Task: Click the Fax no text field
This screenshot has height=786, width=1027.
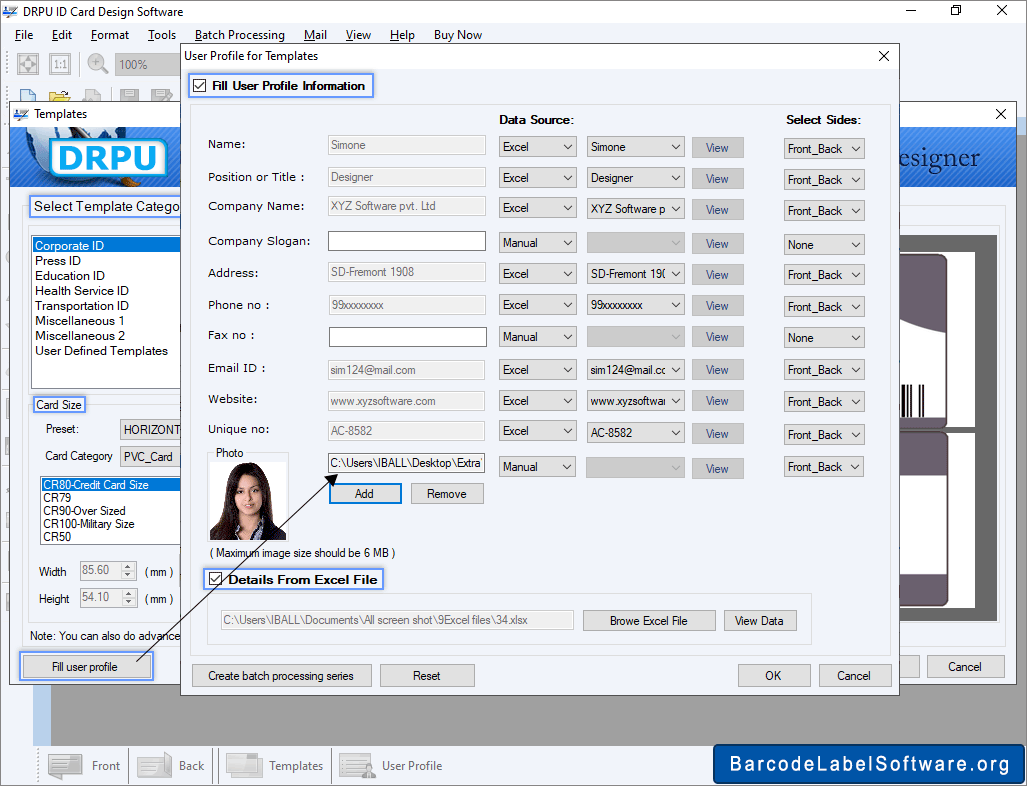Action: pyautogui.click(x=407, y=337)
